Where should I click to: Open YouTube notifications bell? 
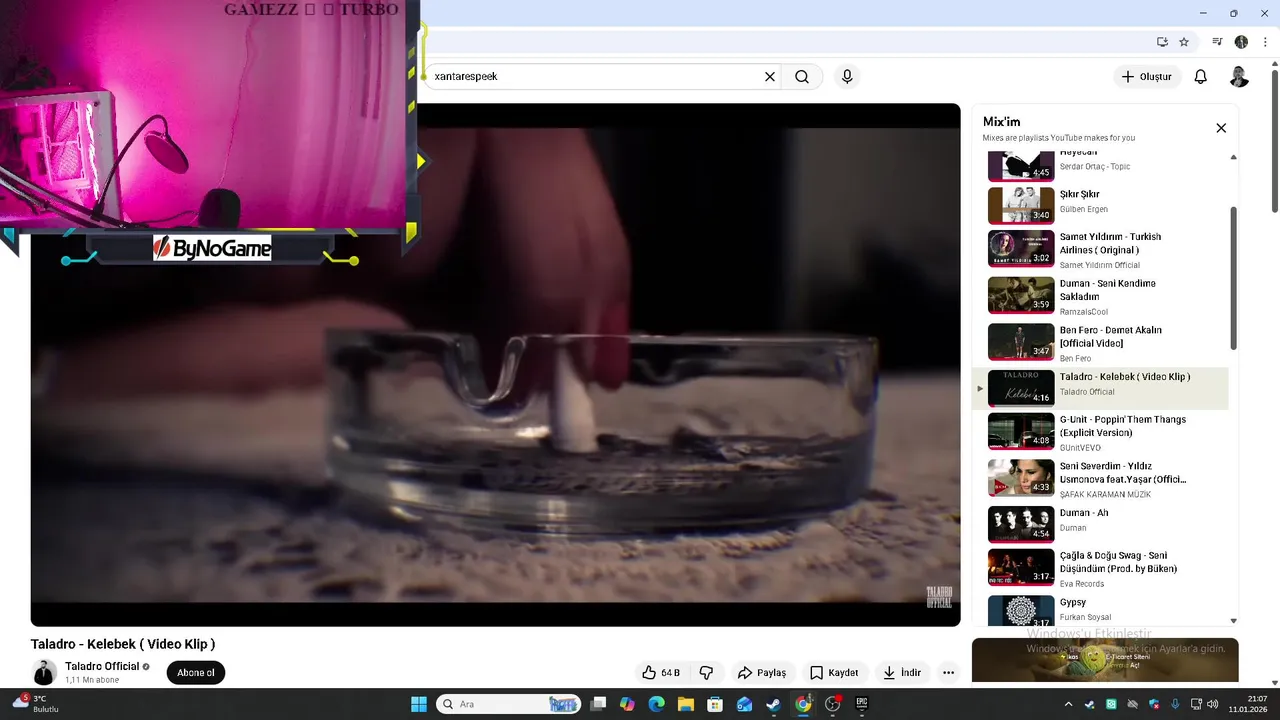(1201, 77)
